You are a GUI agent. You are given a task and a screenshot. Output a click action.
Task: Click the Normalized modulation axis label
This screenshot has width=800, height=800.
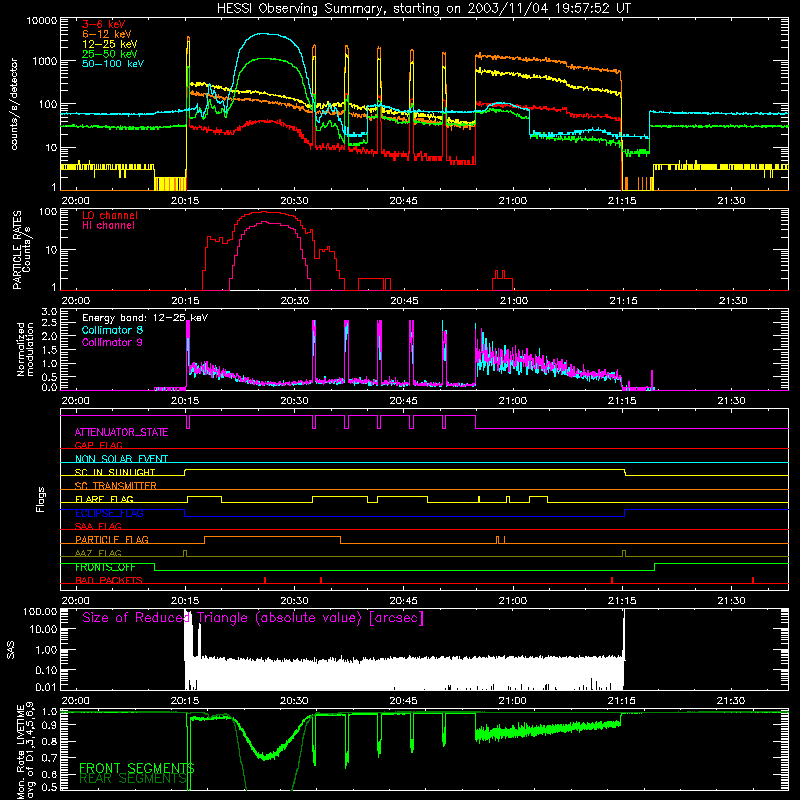tap(25, 349)
